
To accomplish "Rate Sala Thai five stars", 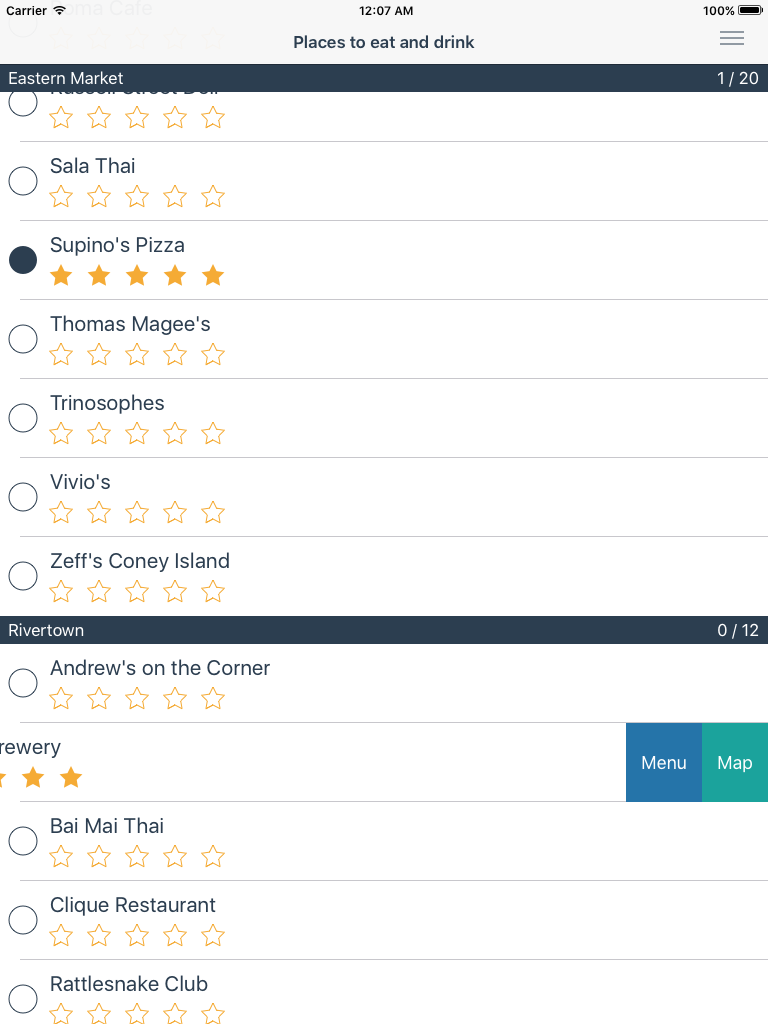I will 213,197.
